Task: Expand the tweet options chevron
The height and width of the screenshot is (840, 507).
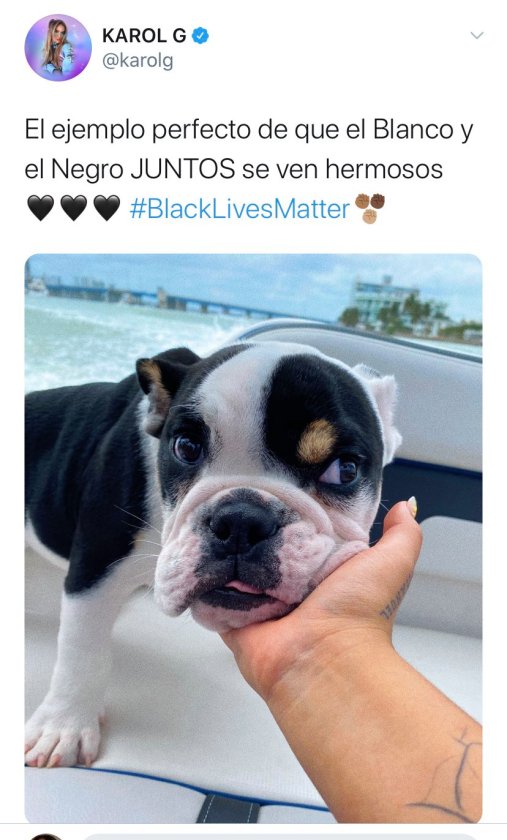Action: click(477, 35)
